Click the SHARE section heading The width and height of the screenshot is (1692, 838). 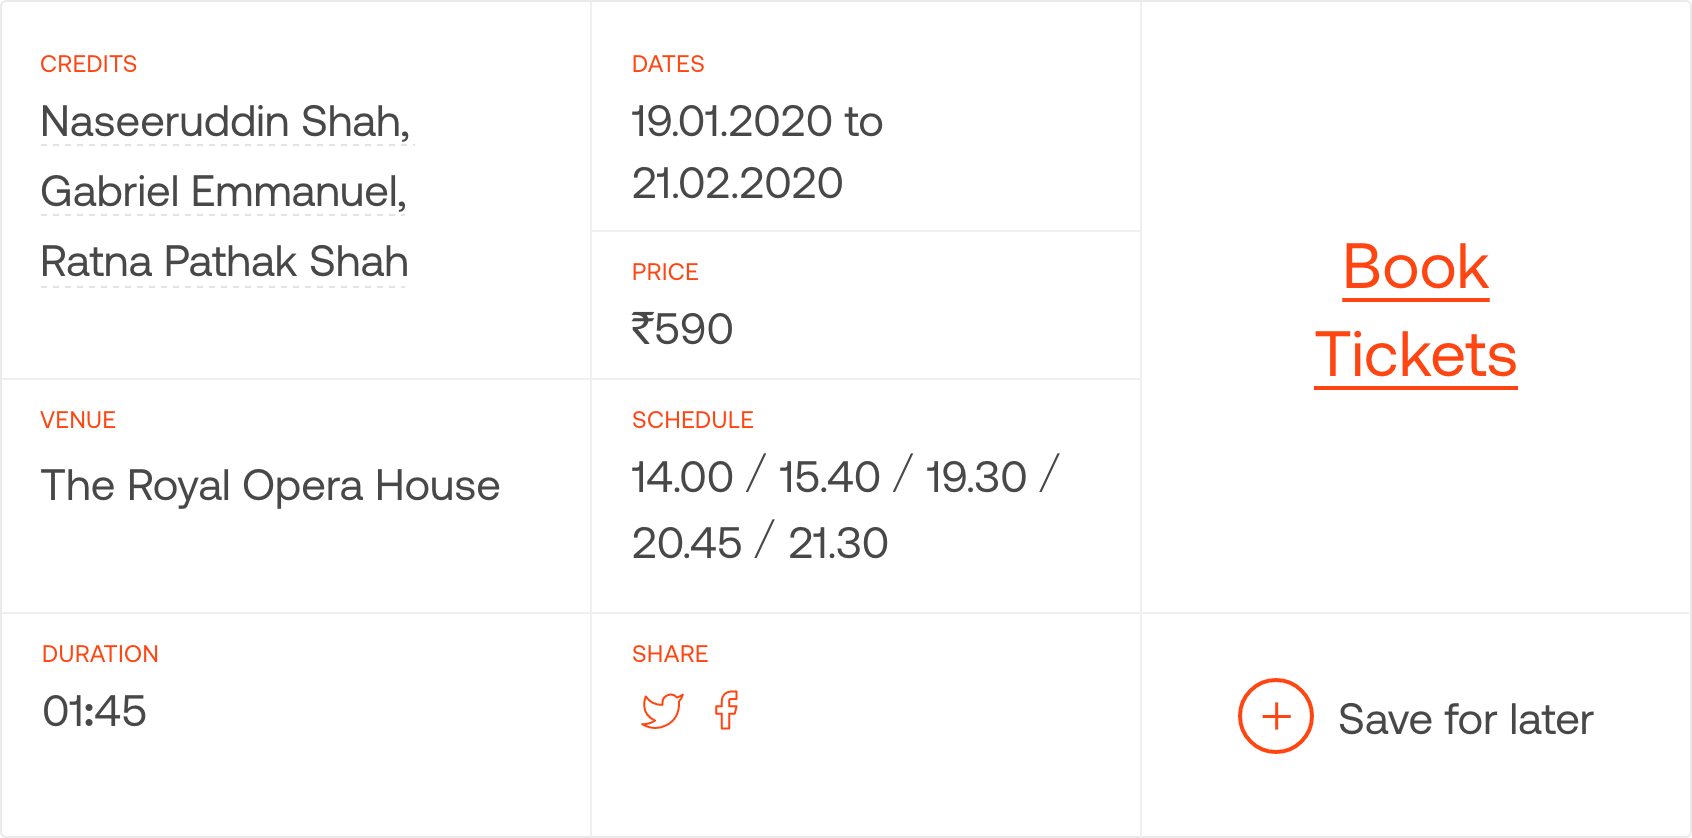[670, 654]
